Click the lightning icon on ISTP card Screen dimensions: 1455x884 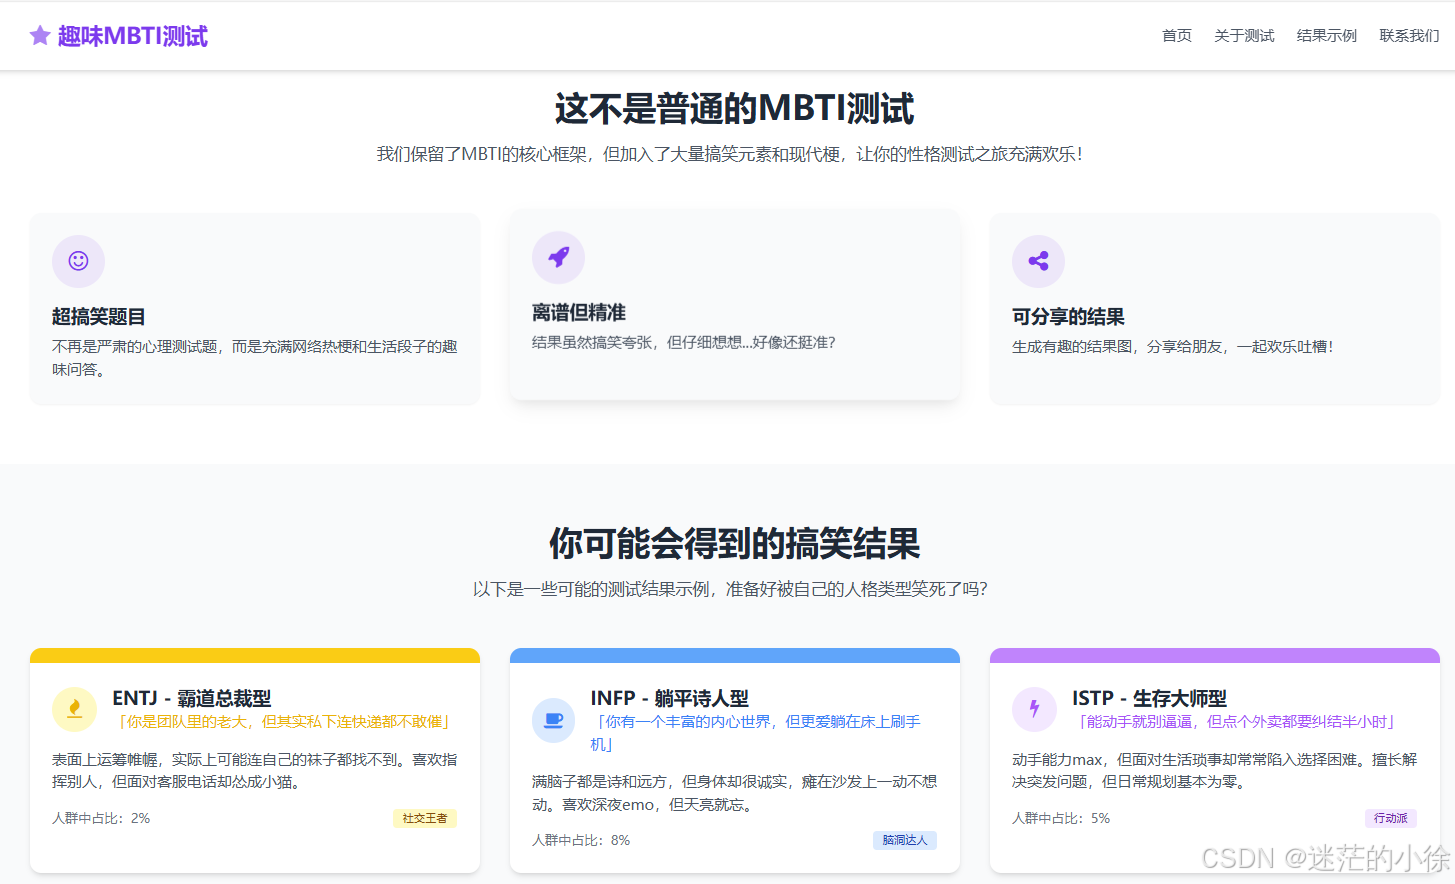click(1033, 709)
